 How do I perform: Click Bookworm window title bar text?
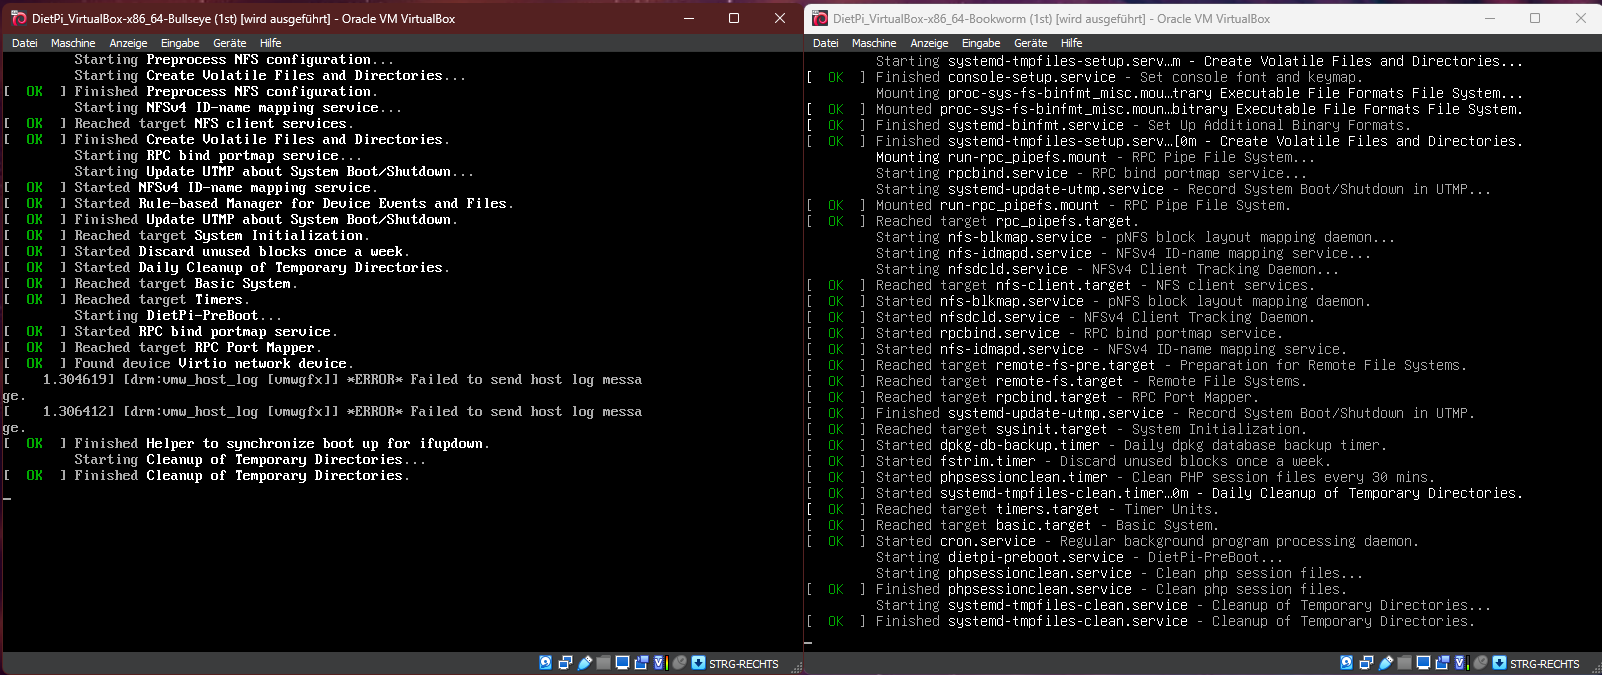coord(1051,18)
